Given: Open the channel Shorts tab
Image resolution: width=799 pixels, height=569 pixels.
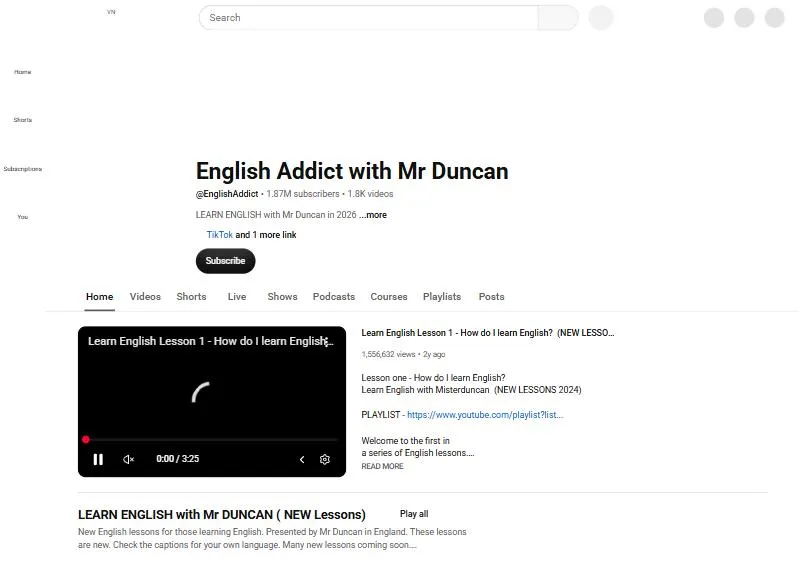Looking at the screenshot, I should 191,296.
